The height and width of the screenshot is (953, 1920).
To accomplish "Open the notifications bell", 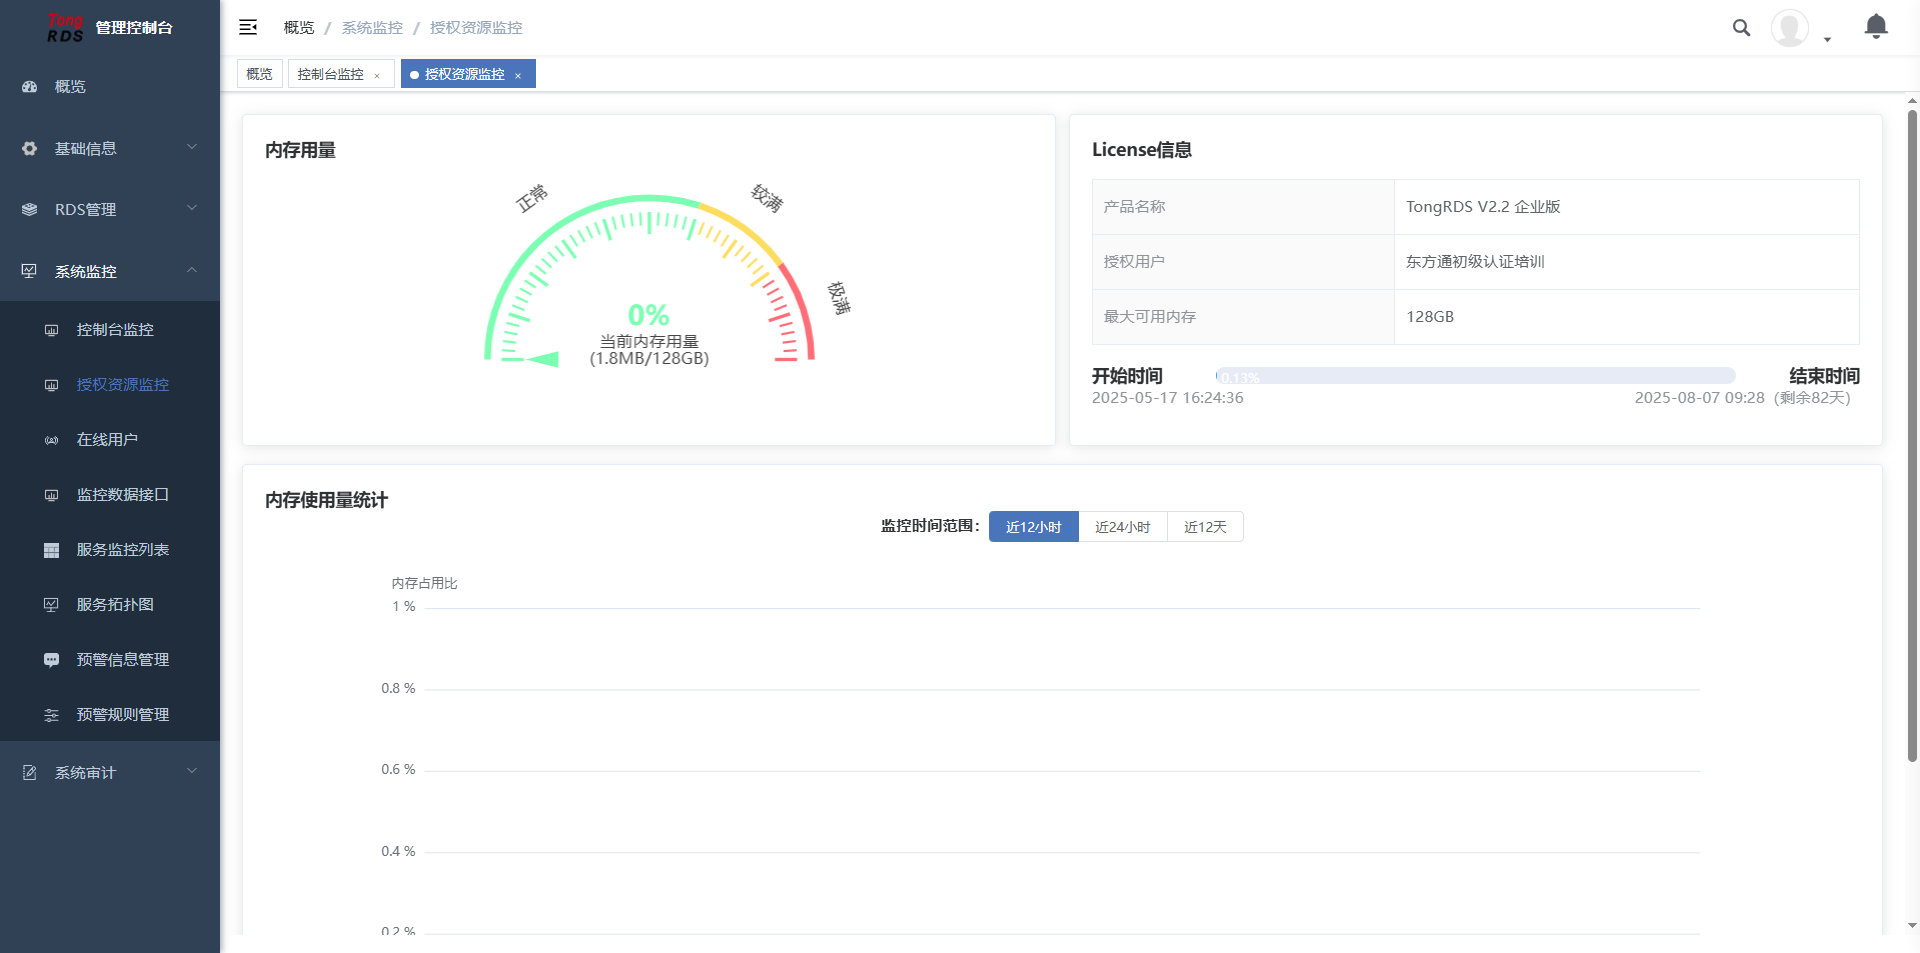I will (1876, 27).
